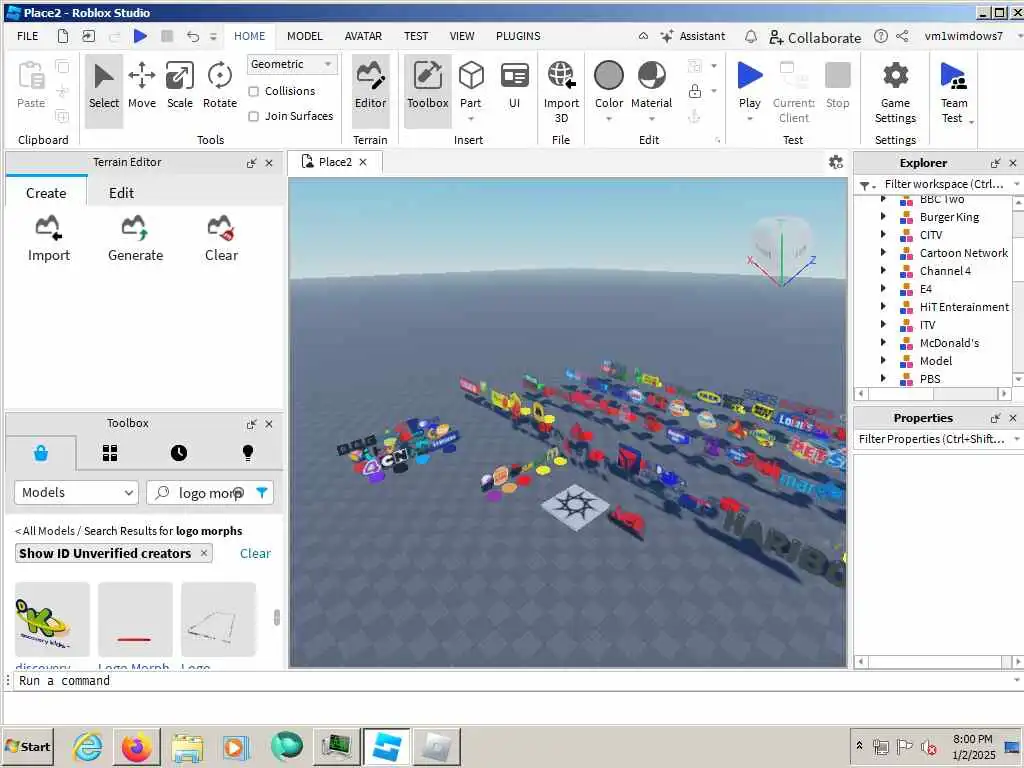Click All Models breadcrumb link
The image size is (1024, 768).
point(48,531)
